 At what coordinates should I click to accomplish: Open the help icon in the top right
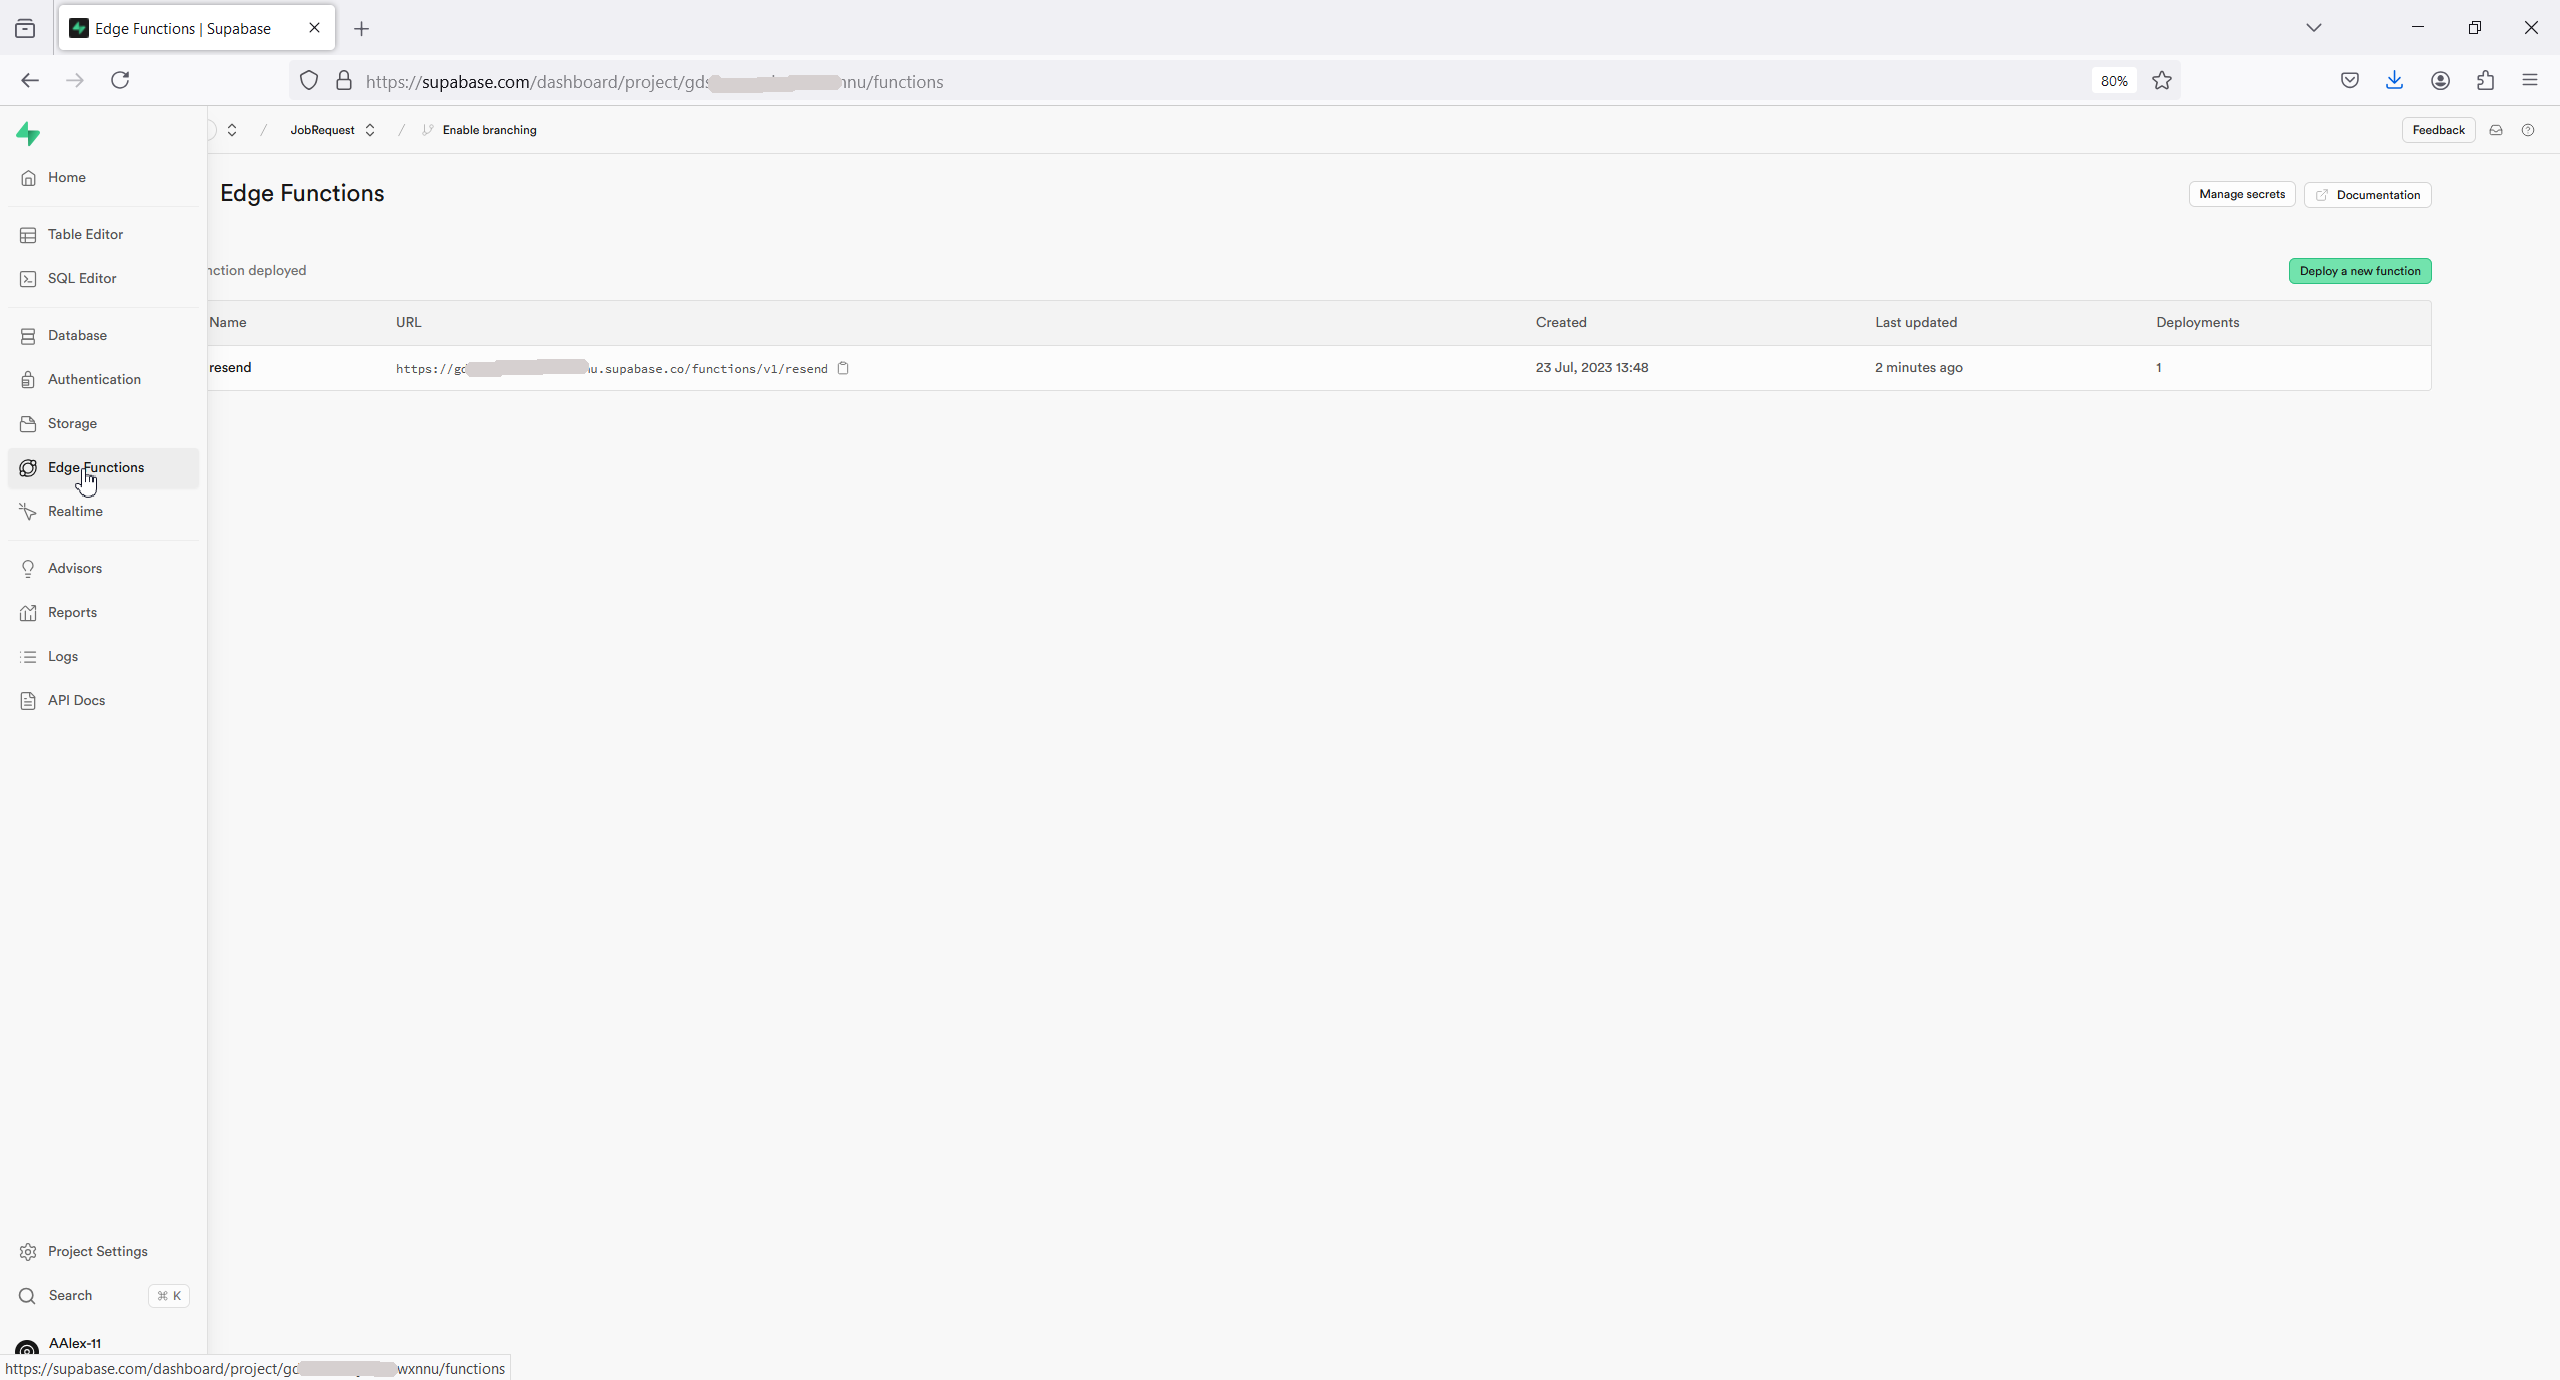click(x=2527, y=130)
